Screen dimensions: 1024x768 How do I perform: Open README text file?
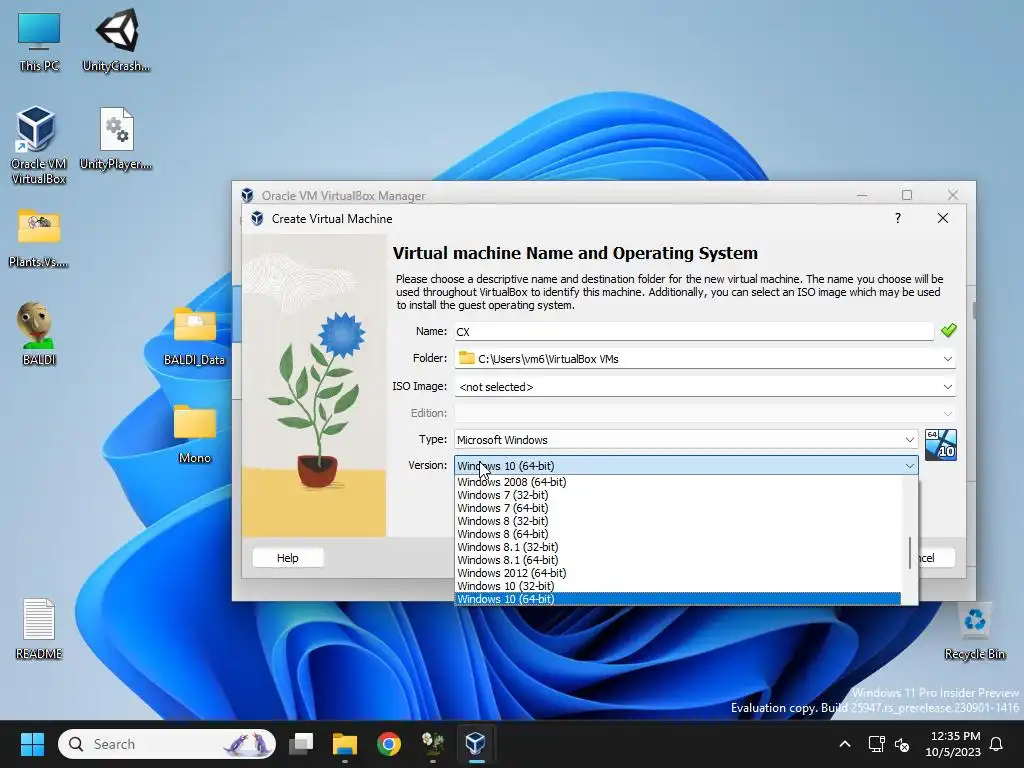[39, 628]
